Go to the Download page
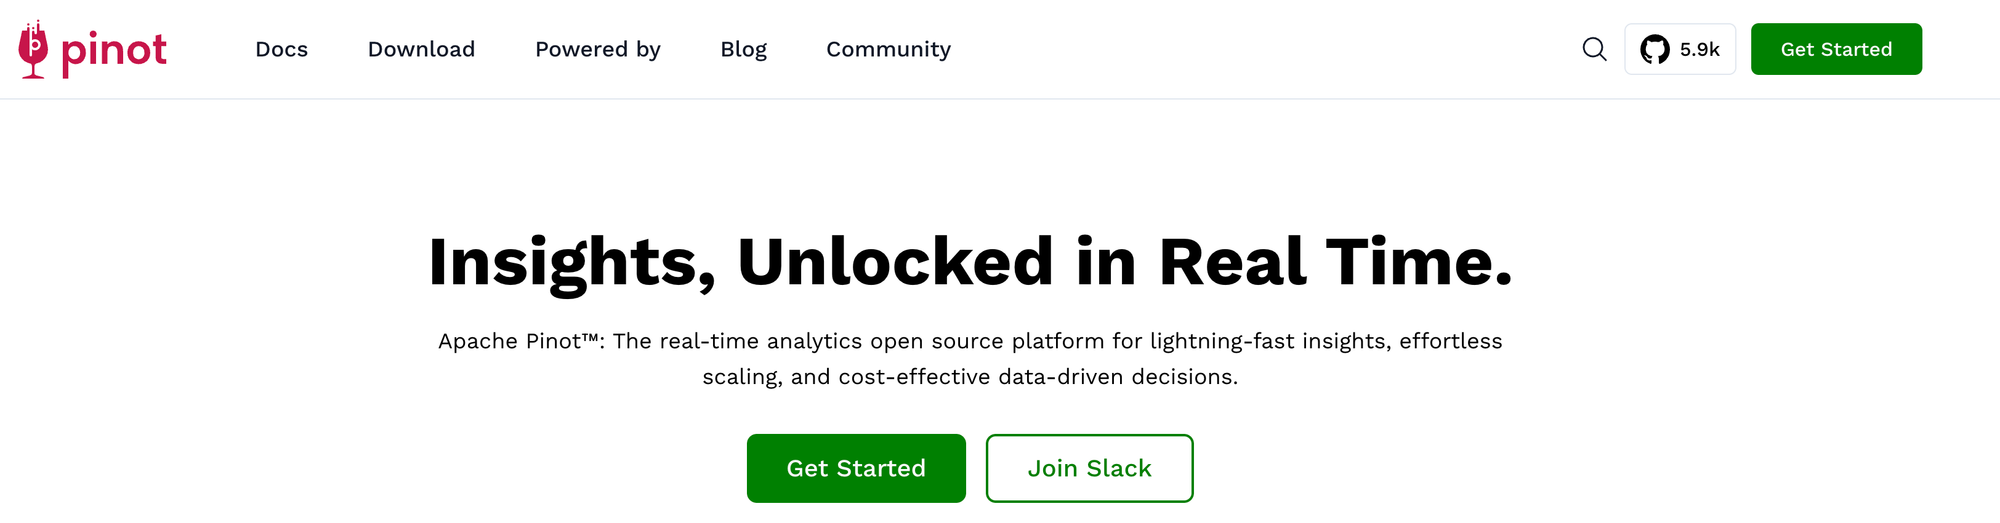Viewport: 2000px width, 523px height. [421, 49]
